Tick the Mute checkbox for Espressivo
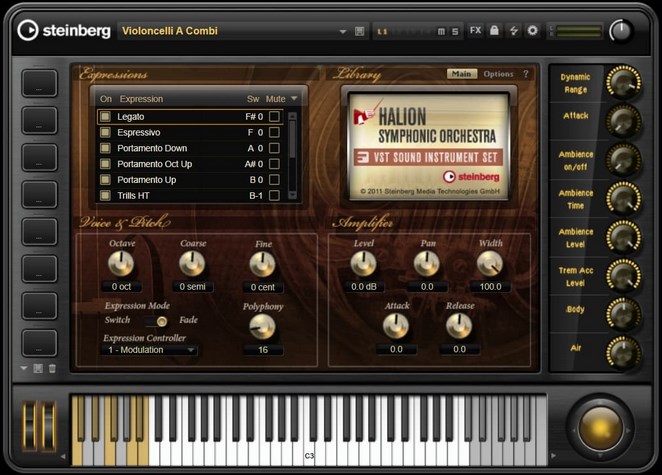 pyautogui.click(x=274, y=132)
